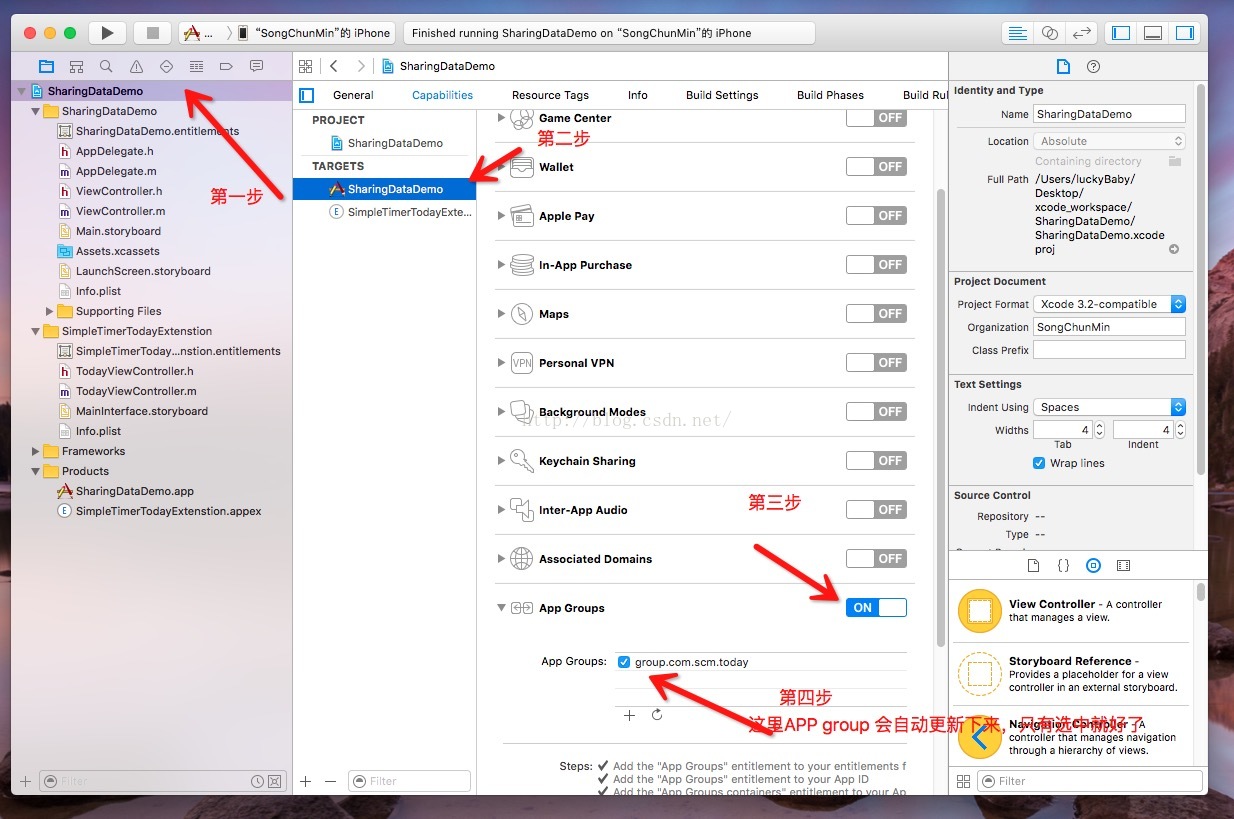Switch to the Version editor
The height and width of the screenshot is (819, 1234).
coord(1081,33)
